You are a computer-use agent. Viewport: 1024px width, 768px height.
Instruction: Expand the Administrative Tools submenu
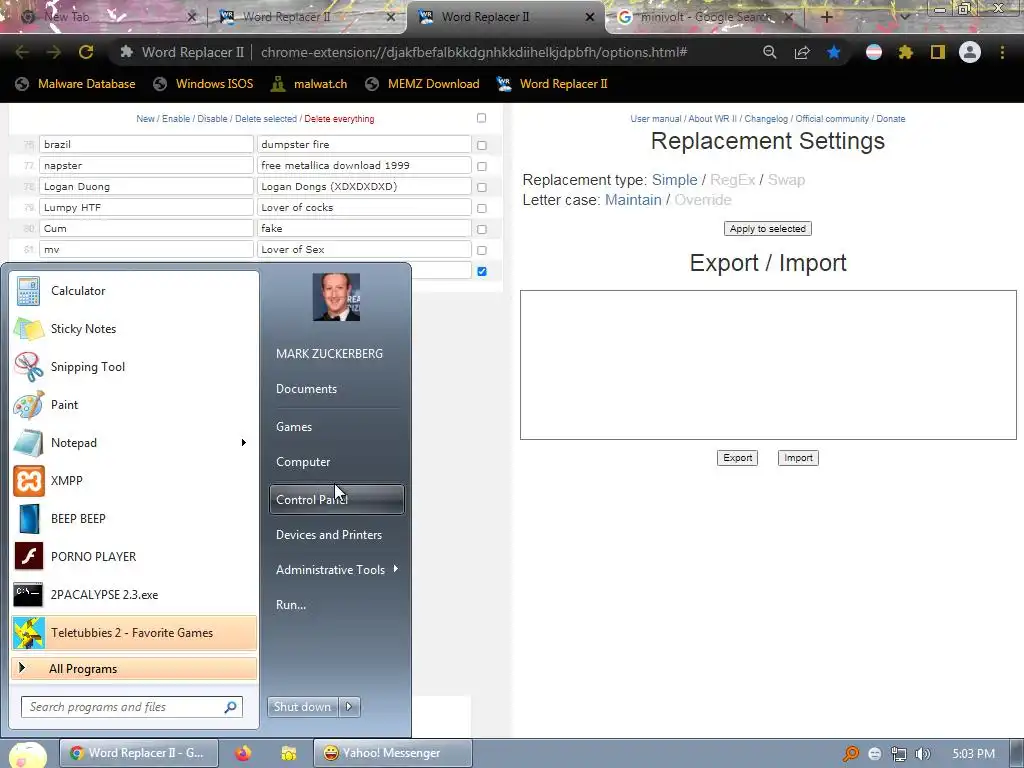coord(396,569)
